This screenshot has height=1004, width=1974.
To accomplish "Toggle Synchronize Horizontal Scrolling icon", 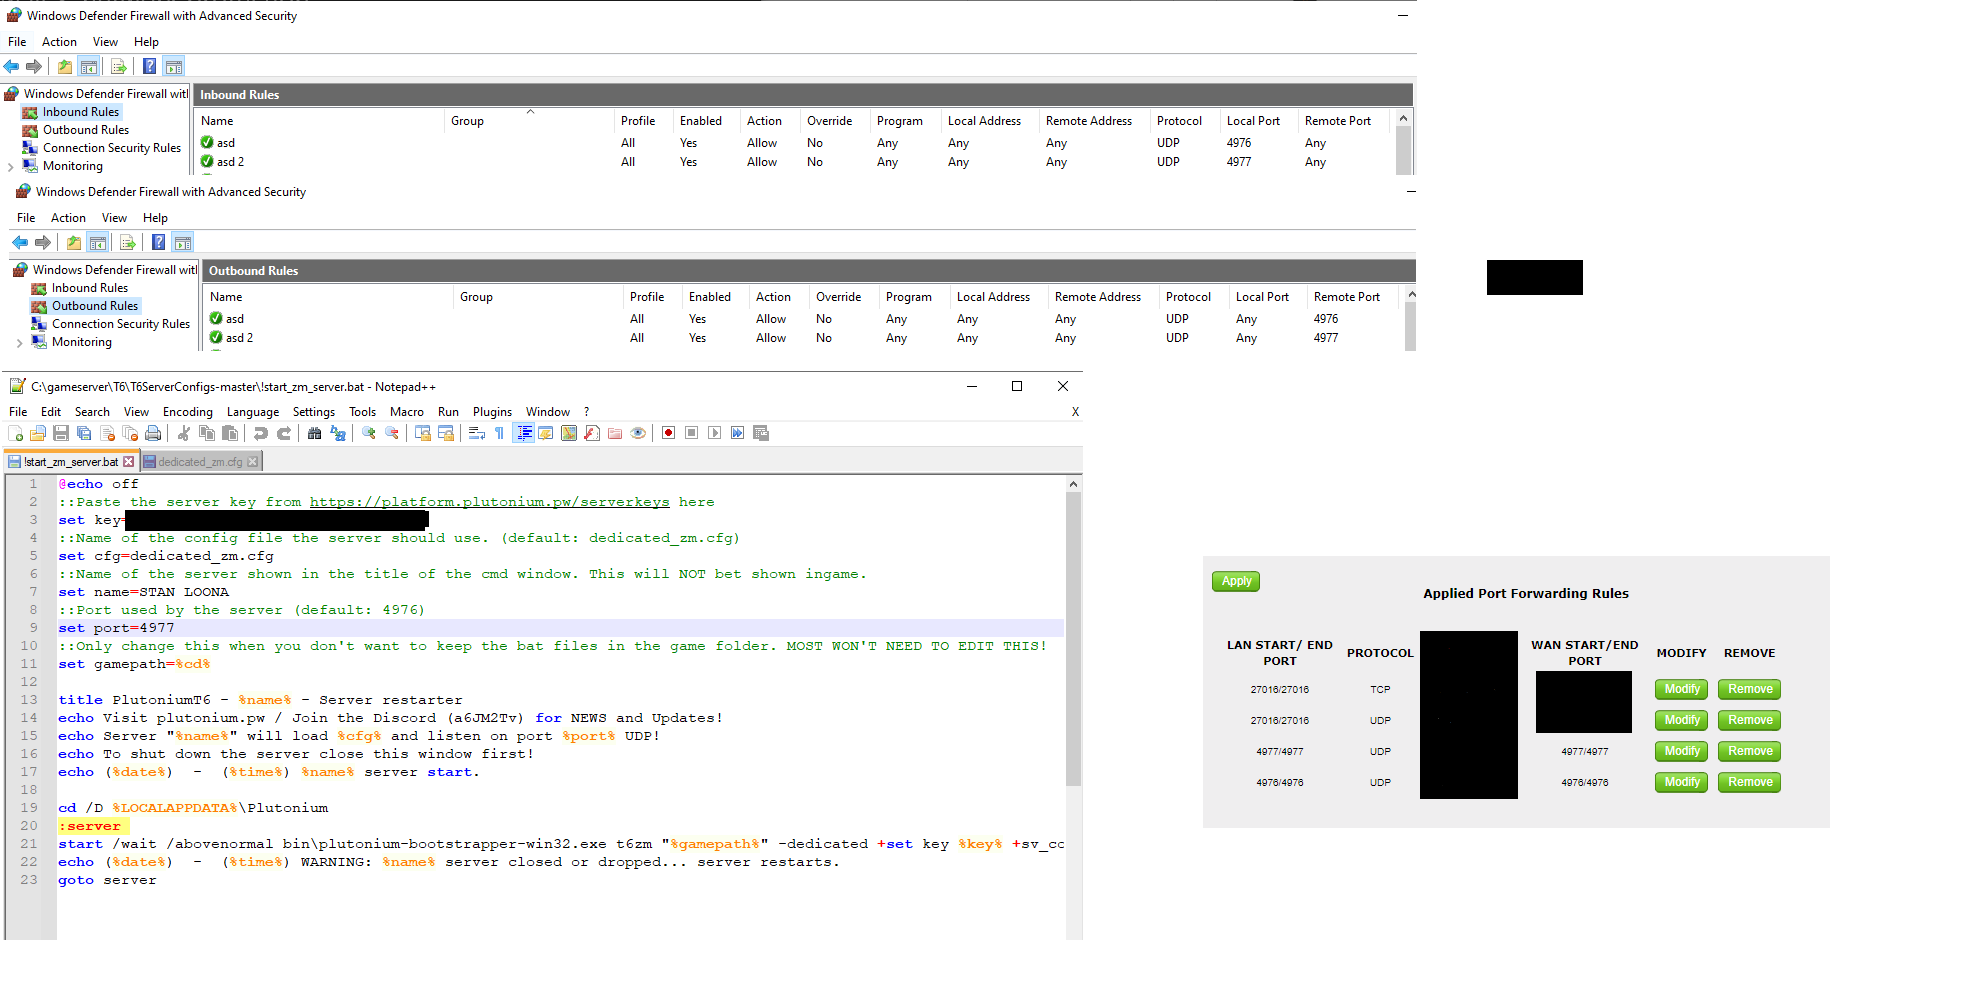I will (446, 433).
